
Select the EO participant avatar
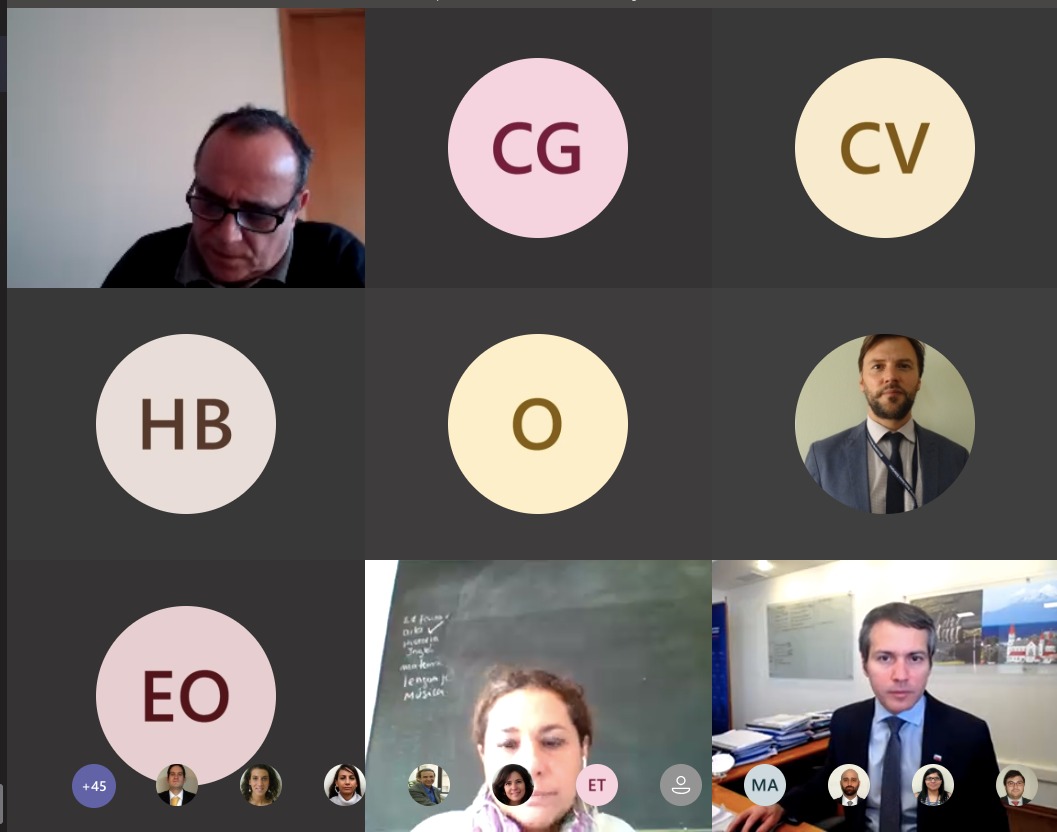(186, 695)
